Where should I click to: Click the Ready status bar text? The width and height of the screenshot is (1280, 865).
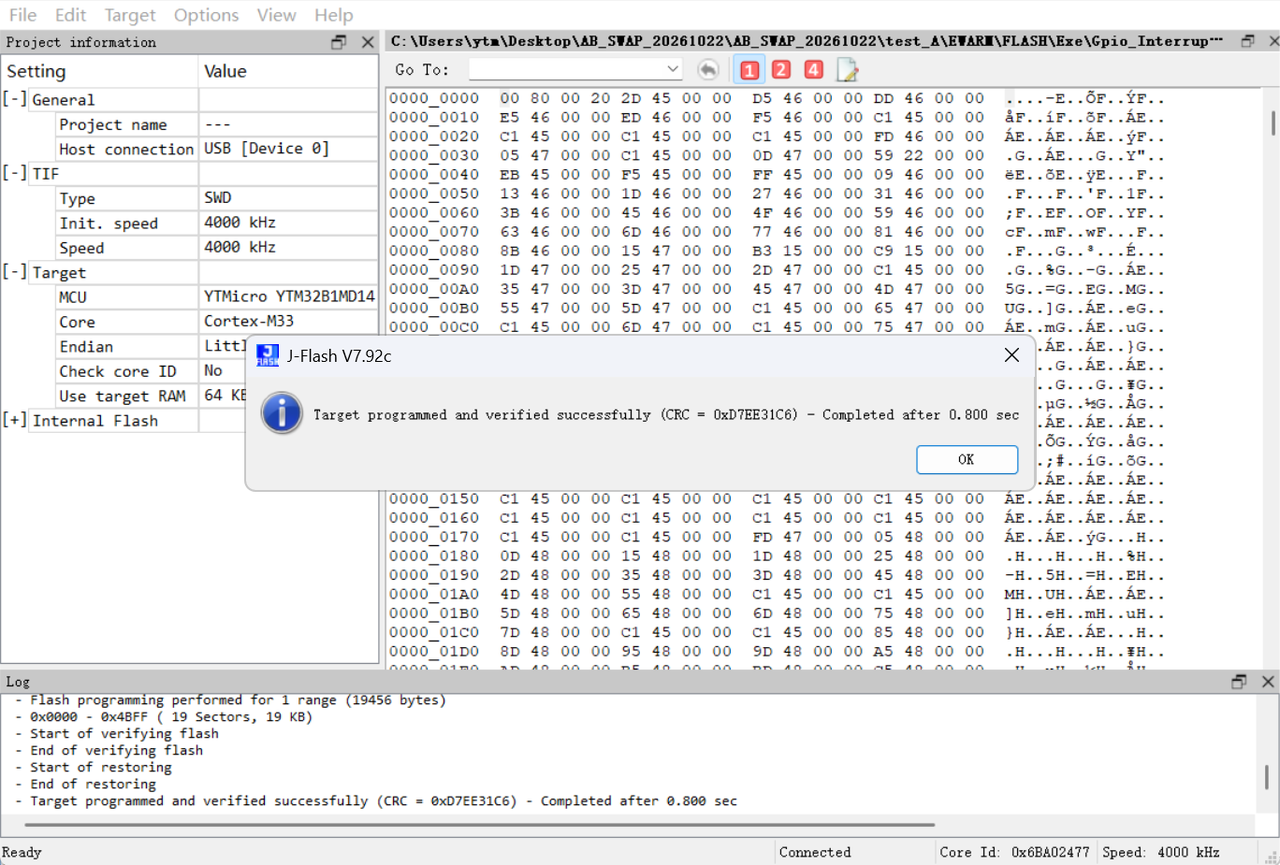(22, 852)
